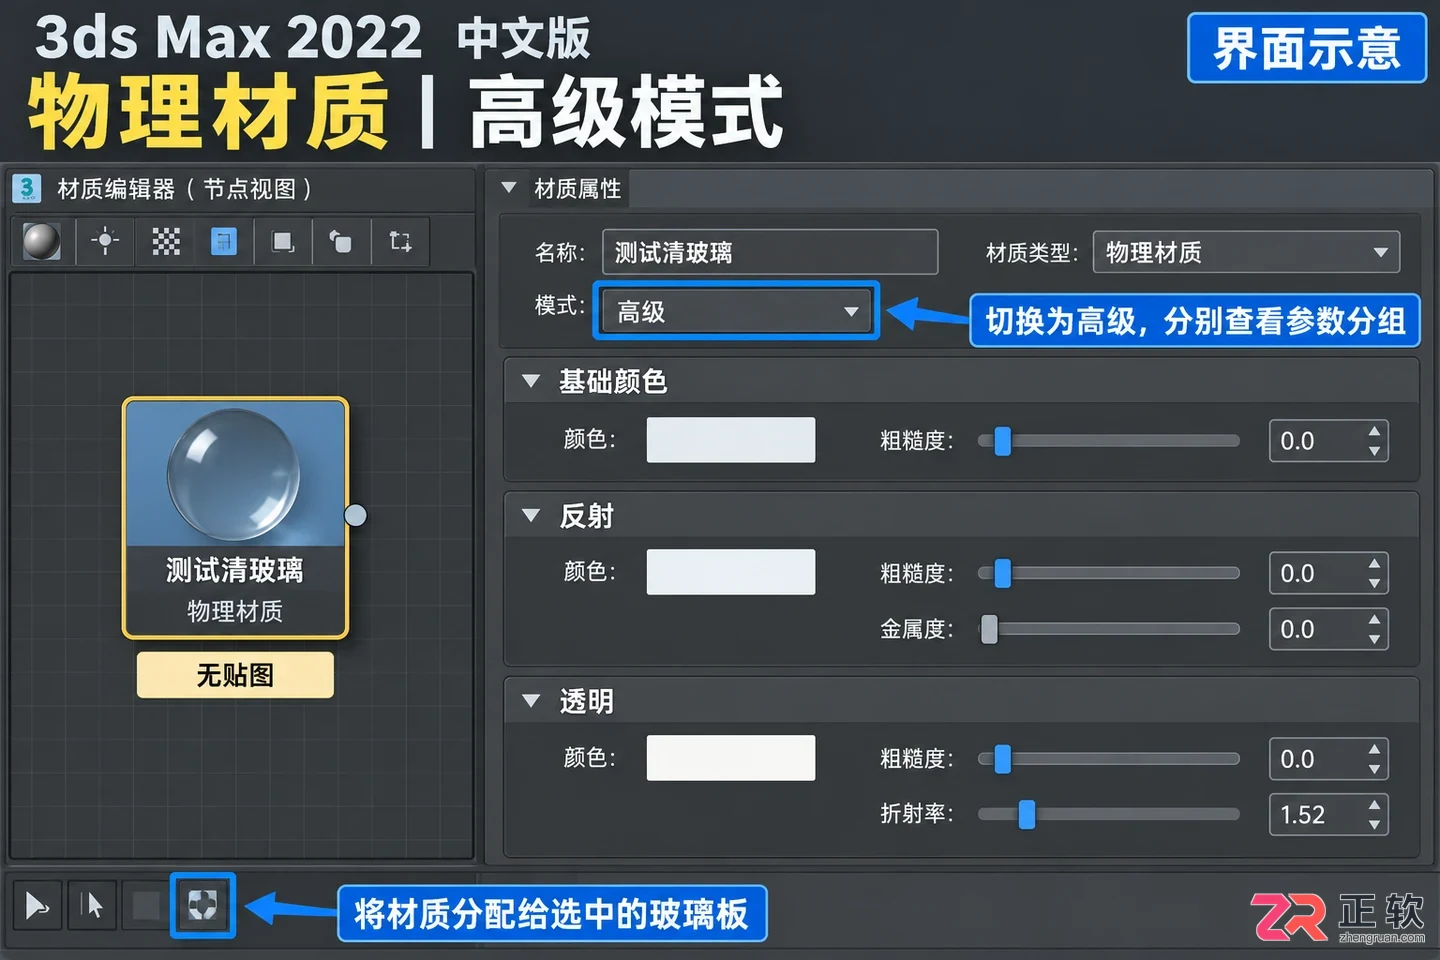Open the 透明 color swatch
This screenshot has height=960, width=1440.
[731, 758]
